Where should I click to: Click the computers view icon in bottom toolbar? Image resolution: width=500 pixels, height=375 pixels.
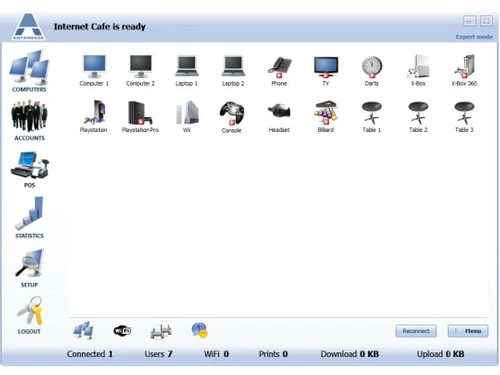click(x=83, y=330)
